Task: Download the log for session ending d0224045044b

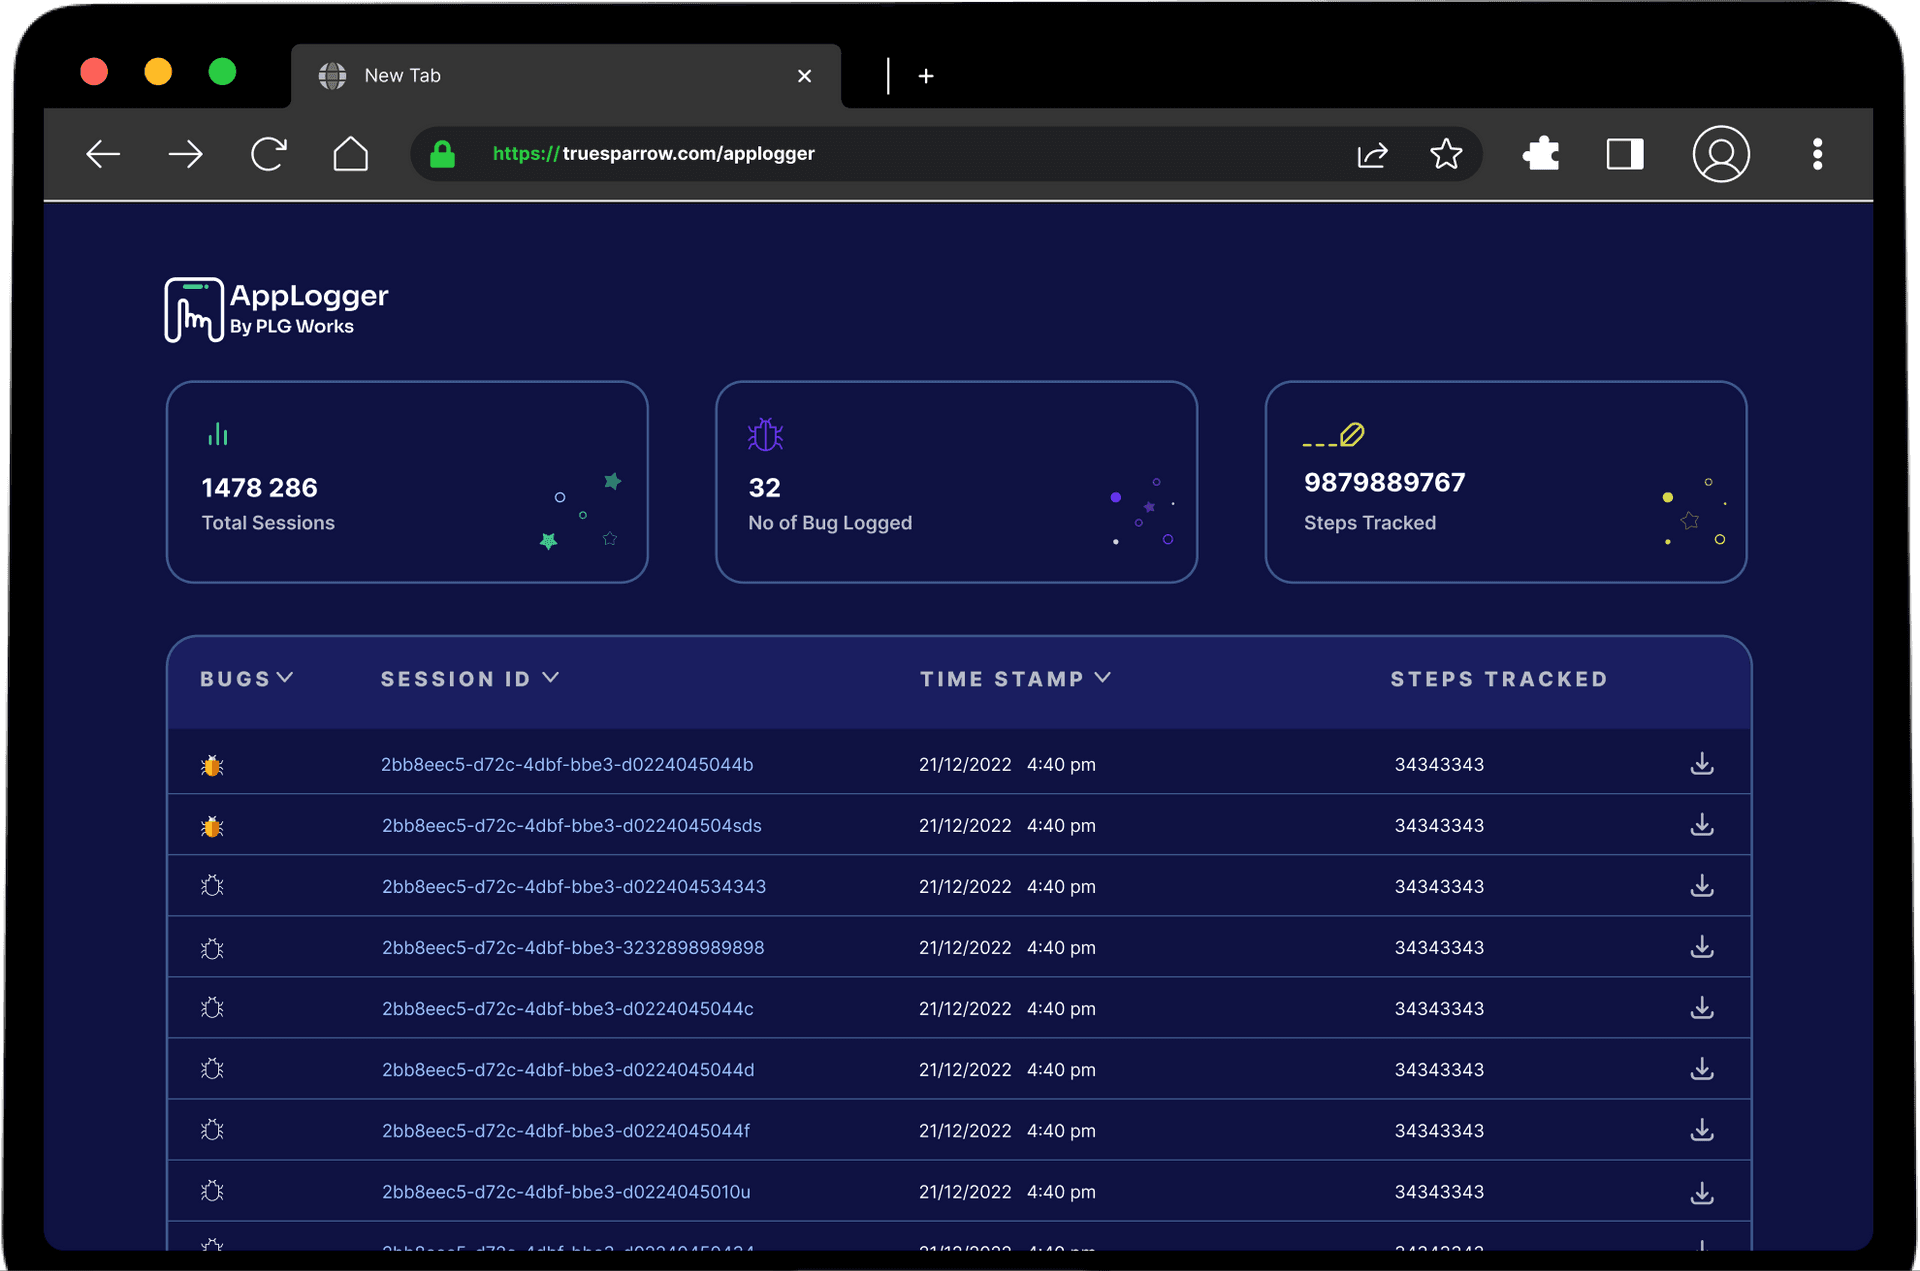Action: [1702, 763]
